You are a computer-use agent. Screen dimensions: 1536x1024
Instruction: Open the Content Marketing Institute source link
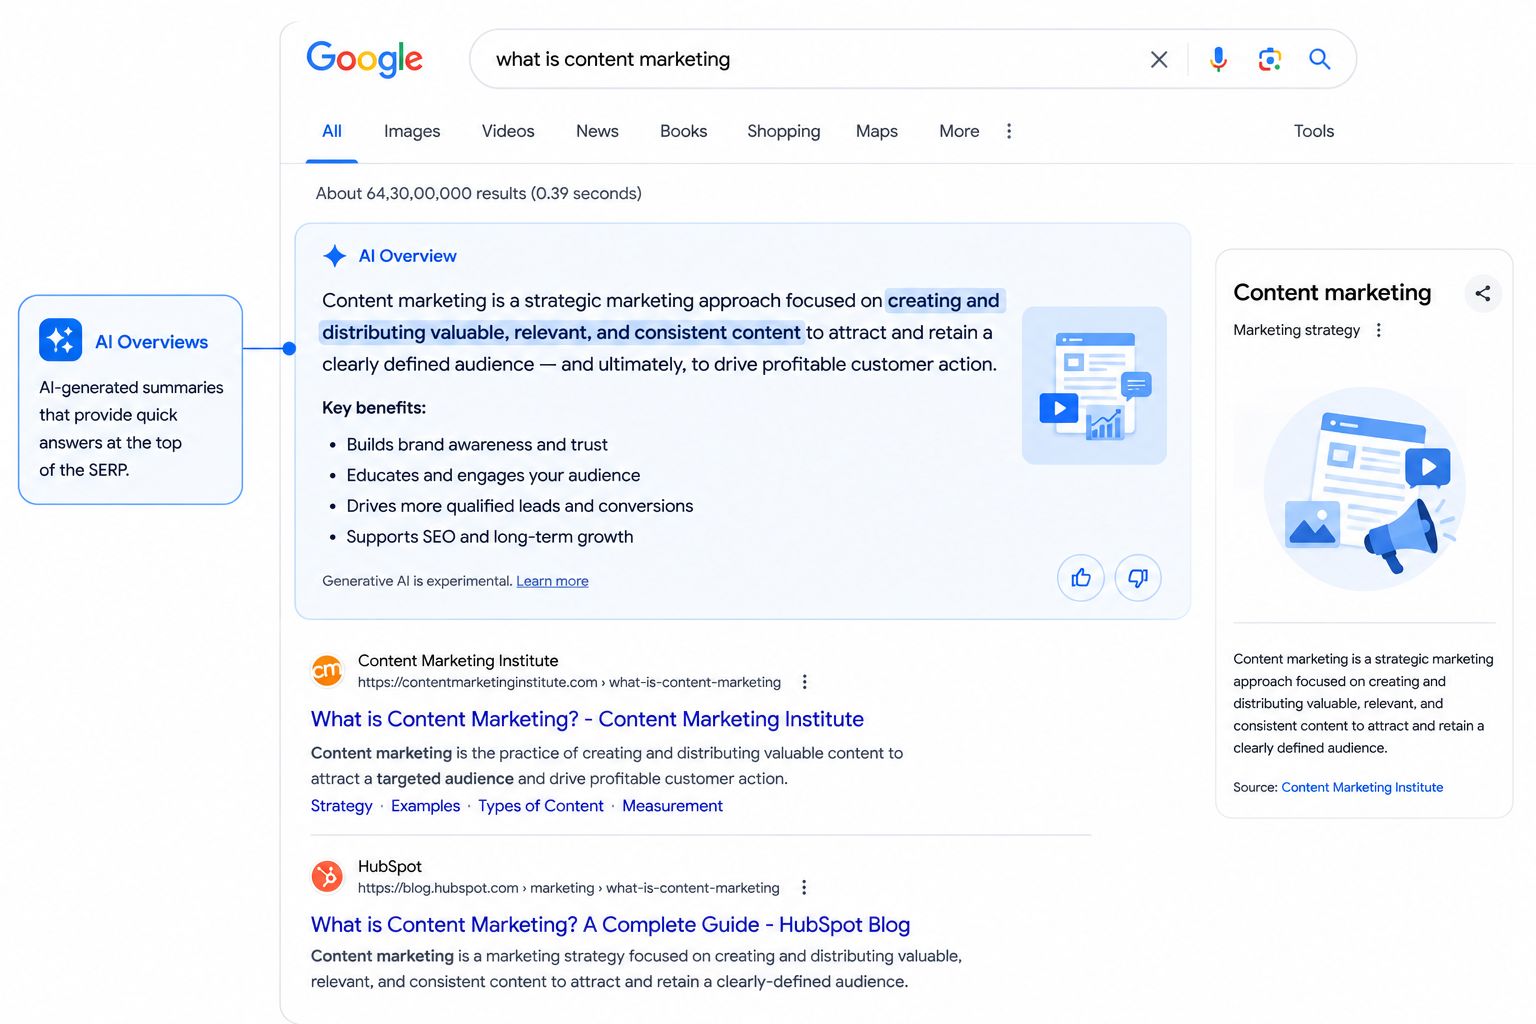pyautogui.click(x=1362, y=788)
